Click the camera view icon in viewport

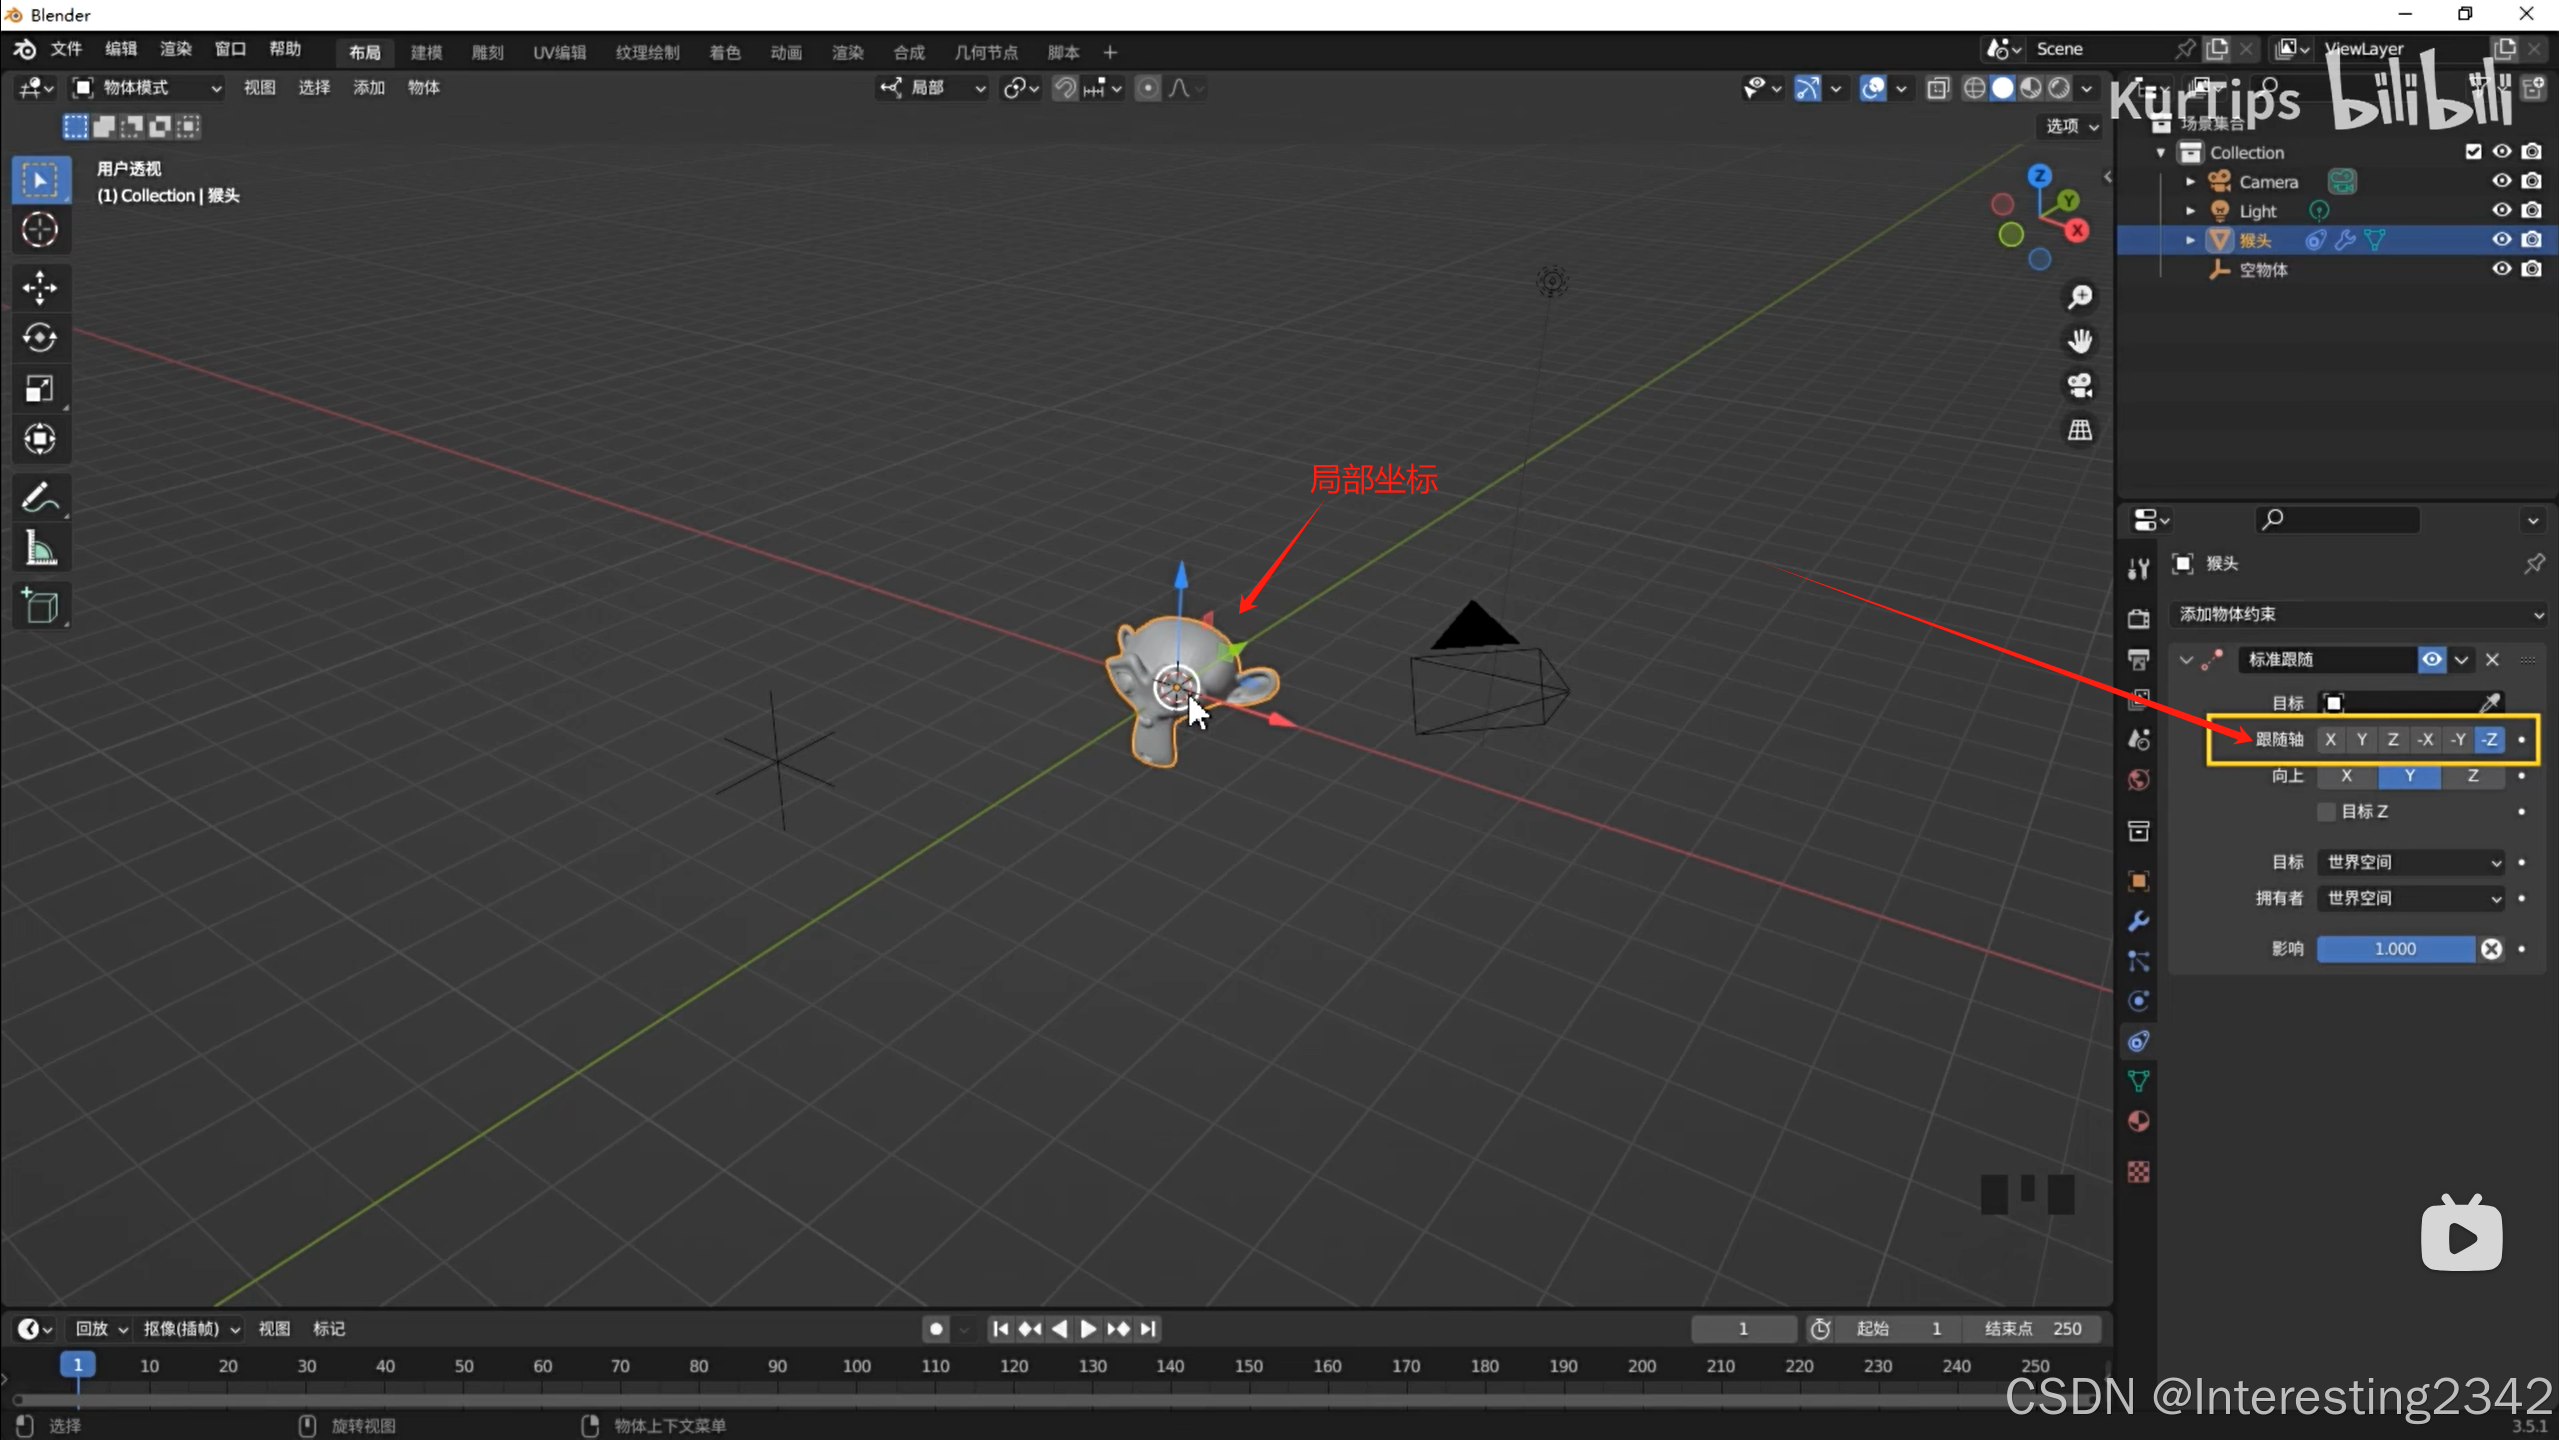[2080, 386]
